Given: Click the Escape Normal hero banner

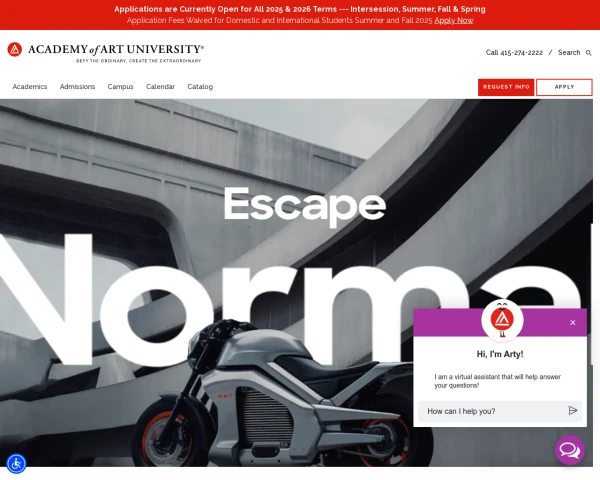Looking at the screenshot, I should [297, 282].
